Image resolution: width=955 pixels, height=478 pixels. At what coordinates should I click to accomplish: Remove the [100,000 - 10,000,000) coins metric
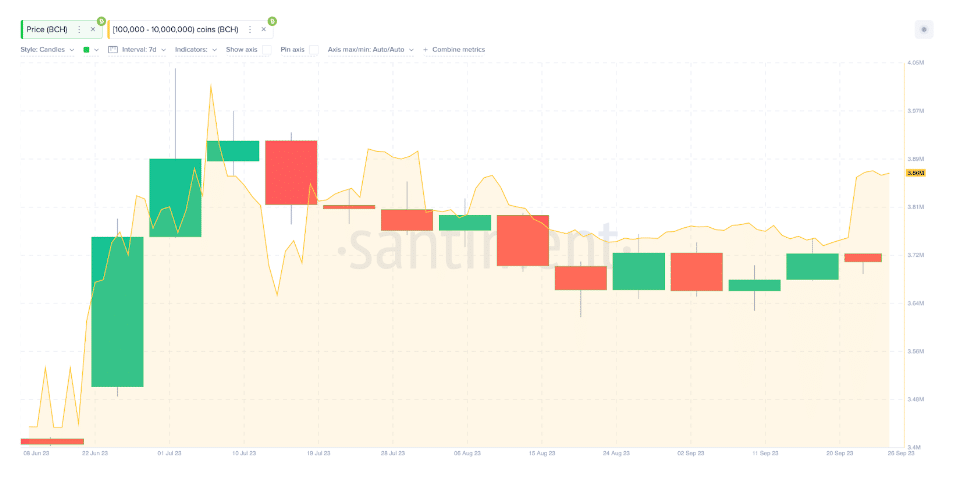[264, 29]
